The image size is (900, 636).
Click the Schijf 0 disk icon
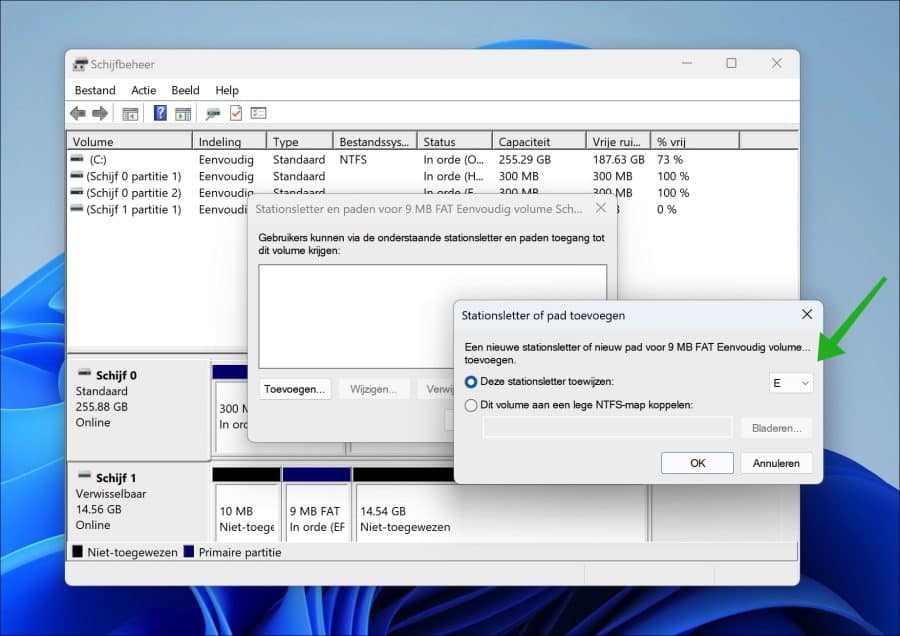pyautogui.click(x=84, y=373)
